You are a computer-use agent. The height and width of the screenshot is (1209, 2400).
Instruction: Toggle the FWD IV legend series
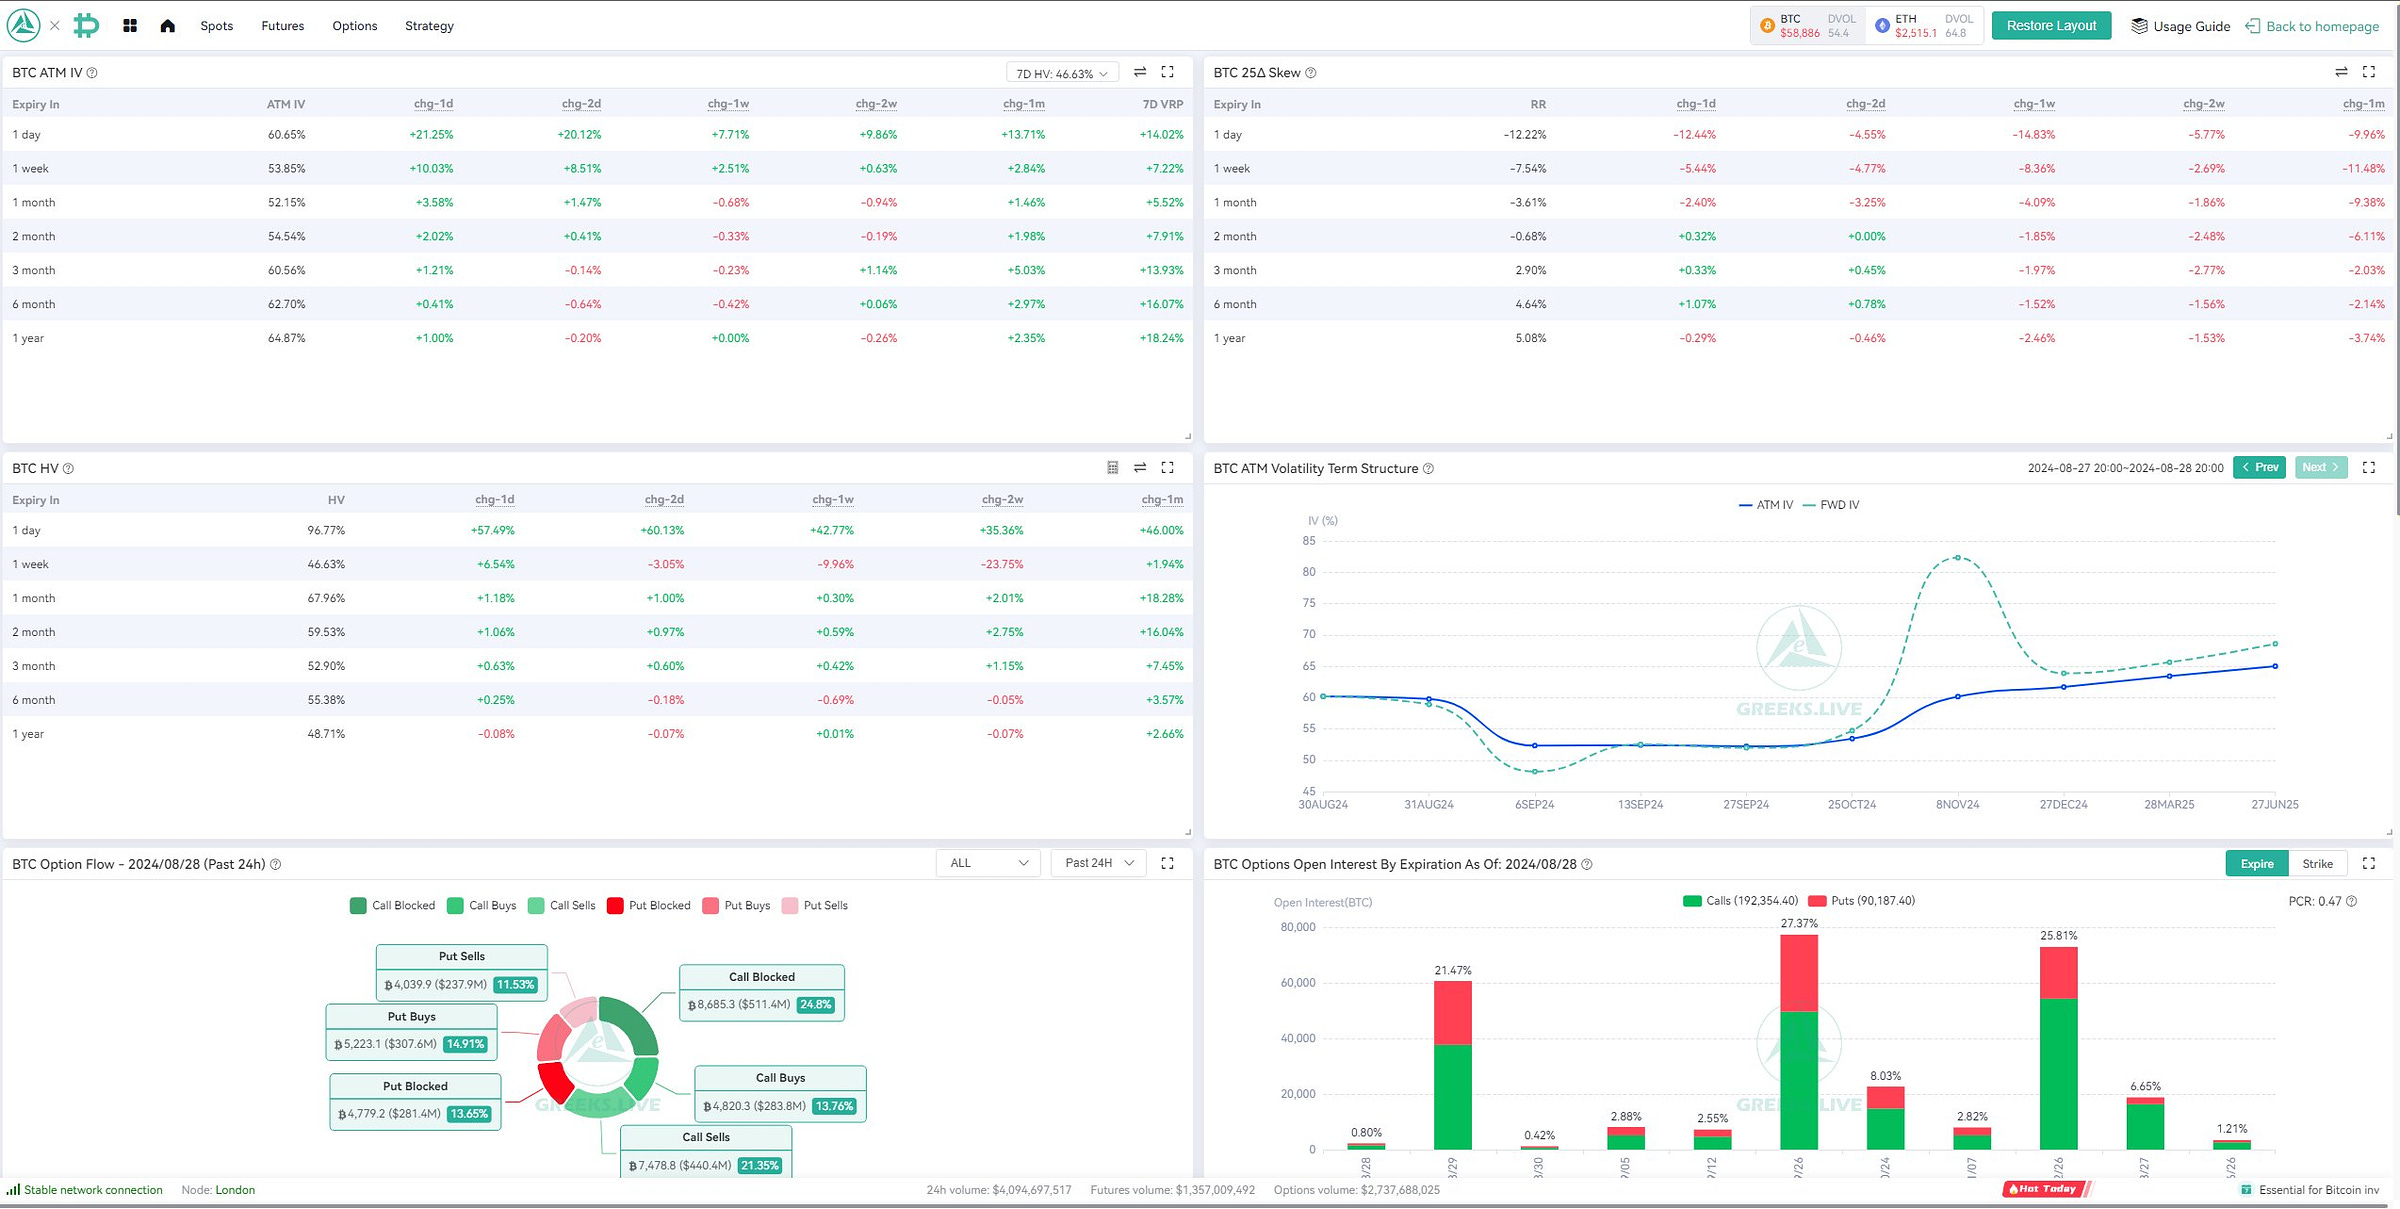click(x=1831, y=505)
